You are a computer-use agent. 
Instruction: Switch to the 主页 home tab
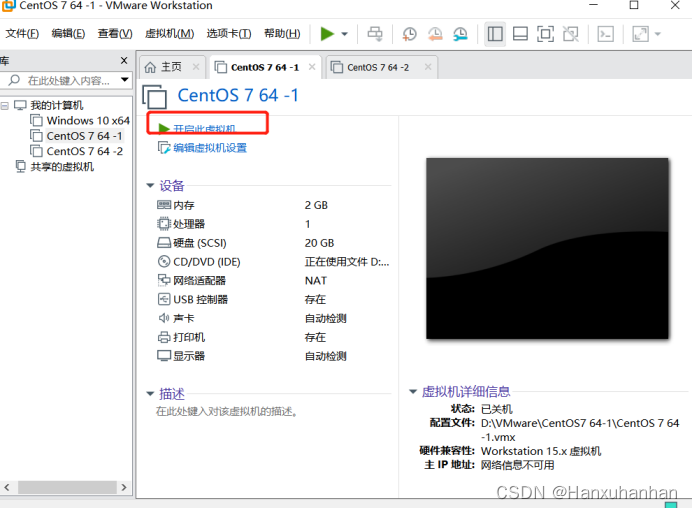(x=171, y=67)
